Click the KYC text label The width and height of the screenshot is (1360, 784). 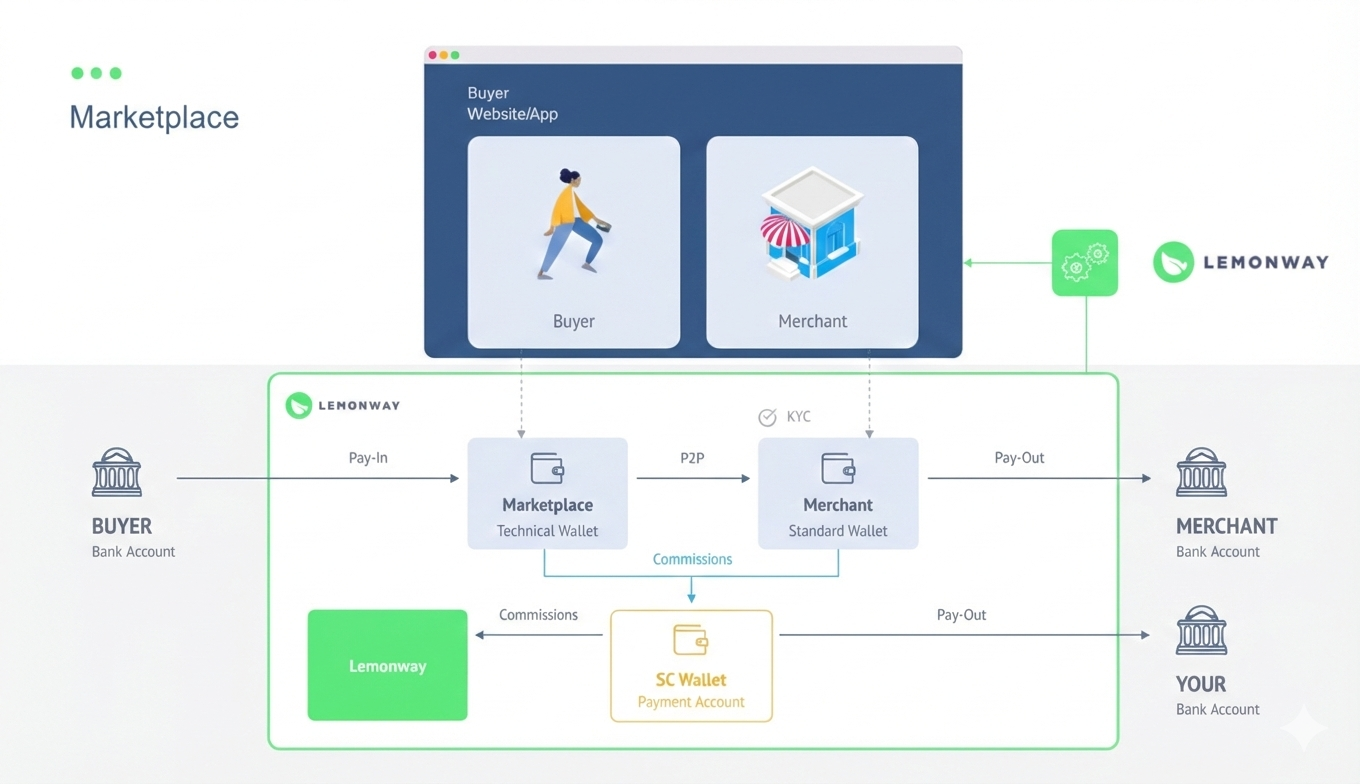(798, 417)
